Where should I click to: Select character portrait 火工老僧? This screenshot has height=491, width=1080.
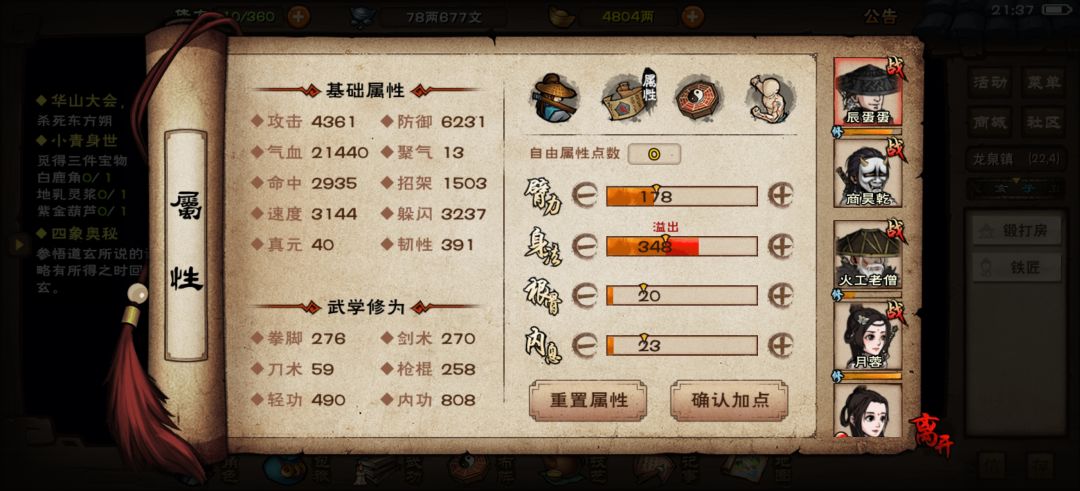(x=868, y=255)
